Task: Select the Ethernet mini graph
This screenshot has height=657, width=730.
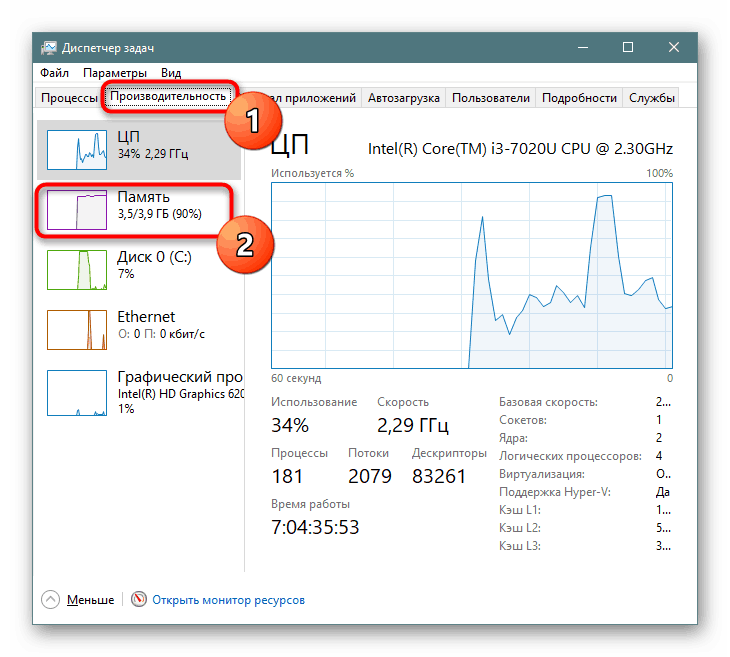Action: pos(77,330)
